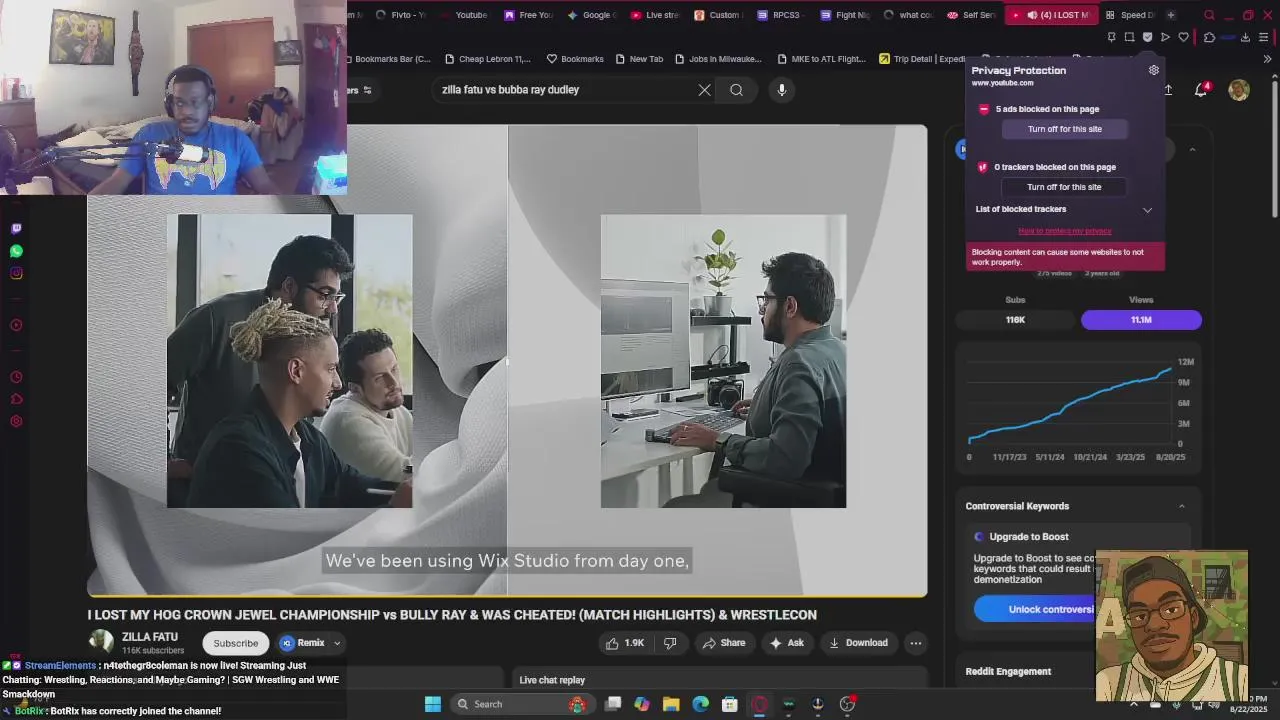Screen dimensions: 1280x720
Task: Open more actions three-dot menu under video
Action: point(915,643)
